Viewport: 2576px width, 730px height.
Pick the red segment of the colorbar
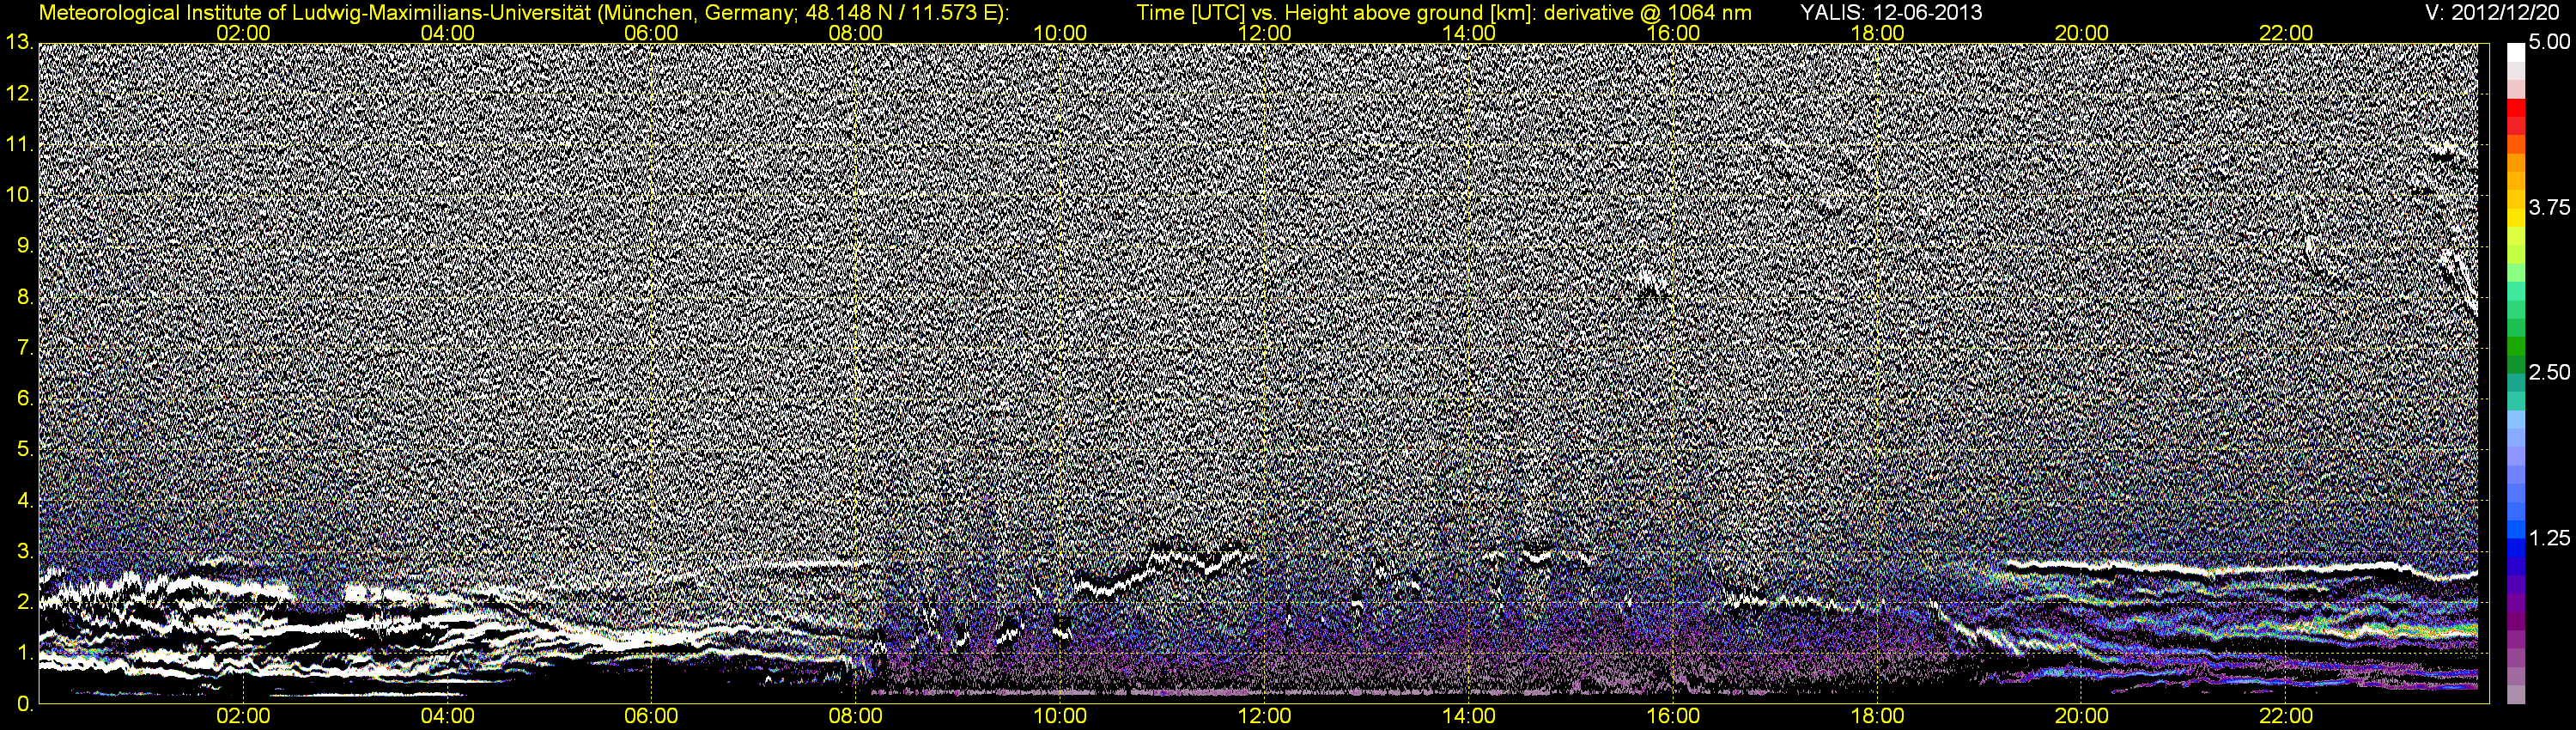coord(2516,108)
